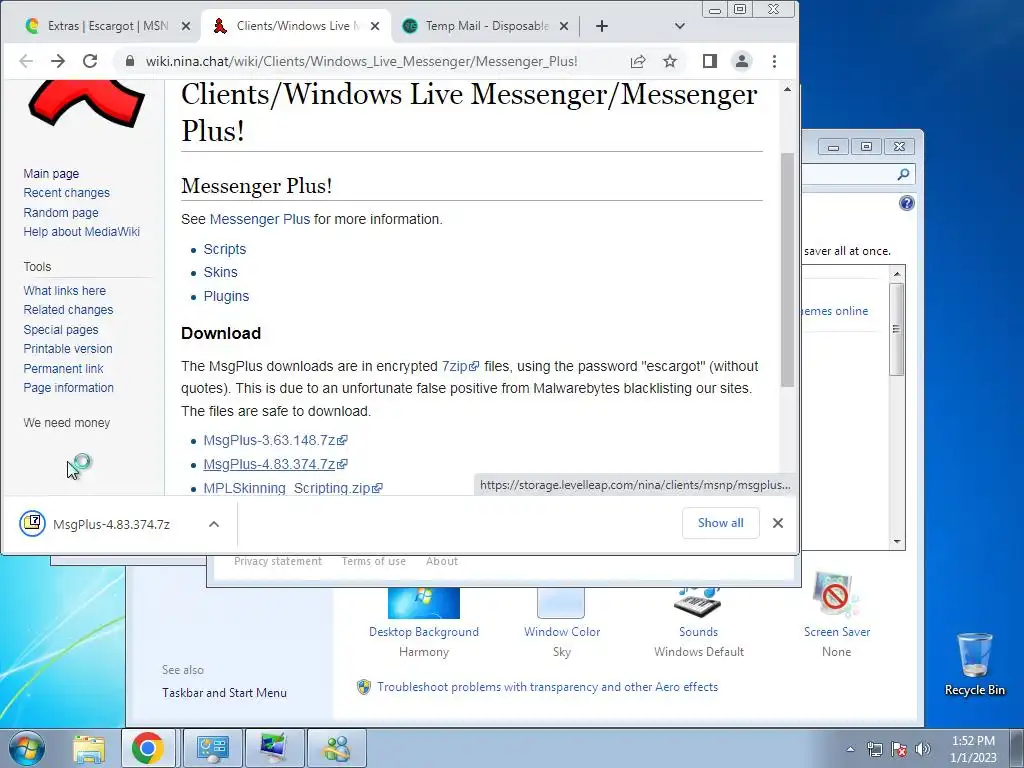Click themes list scrollbar up arrow
This screenshot has height=768, width=1024.
897,274
